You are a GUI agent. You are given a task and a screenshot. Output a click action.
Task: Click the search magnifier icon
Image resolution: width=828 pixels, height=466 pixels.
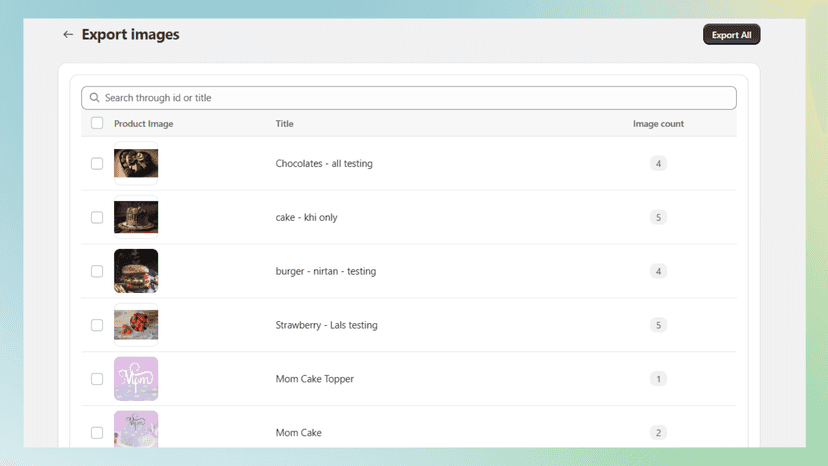click(x=95, y=98)
